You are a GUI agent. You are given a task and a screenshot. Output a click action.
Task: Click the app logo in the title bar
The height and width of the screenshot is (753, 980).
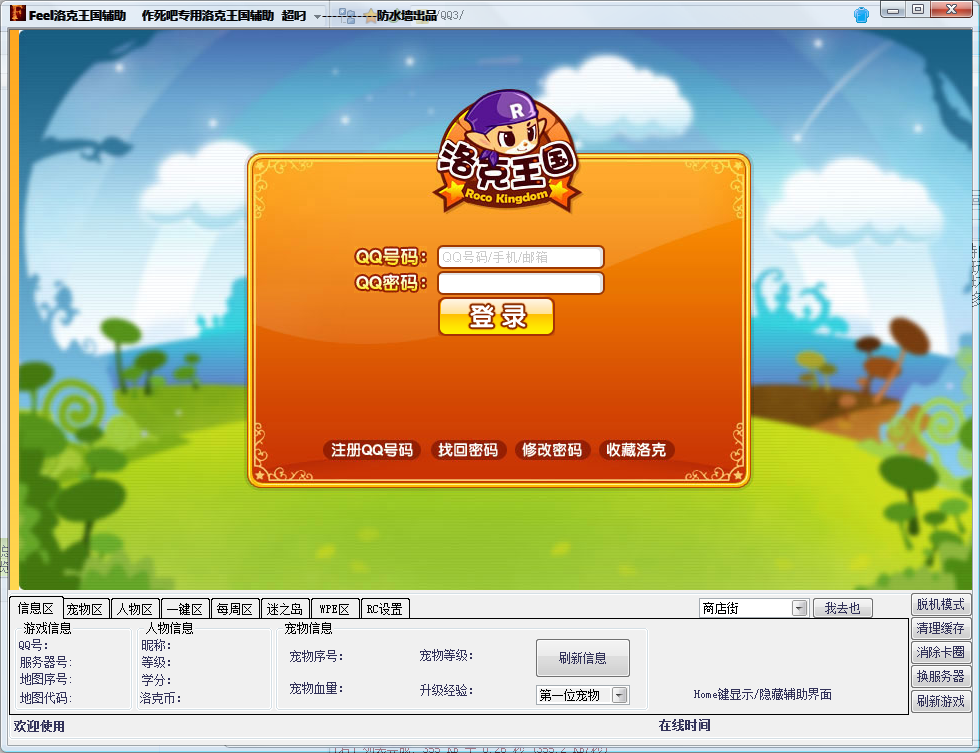18,12
